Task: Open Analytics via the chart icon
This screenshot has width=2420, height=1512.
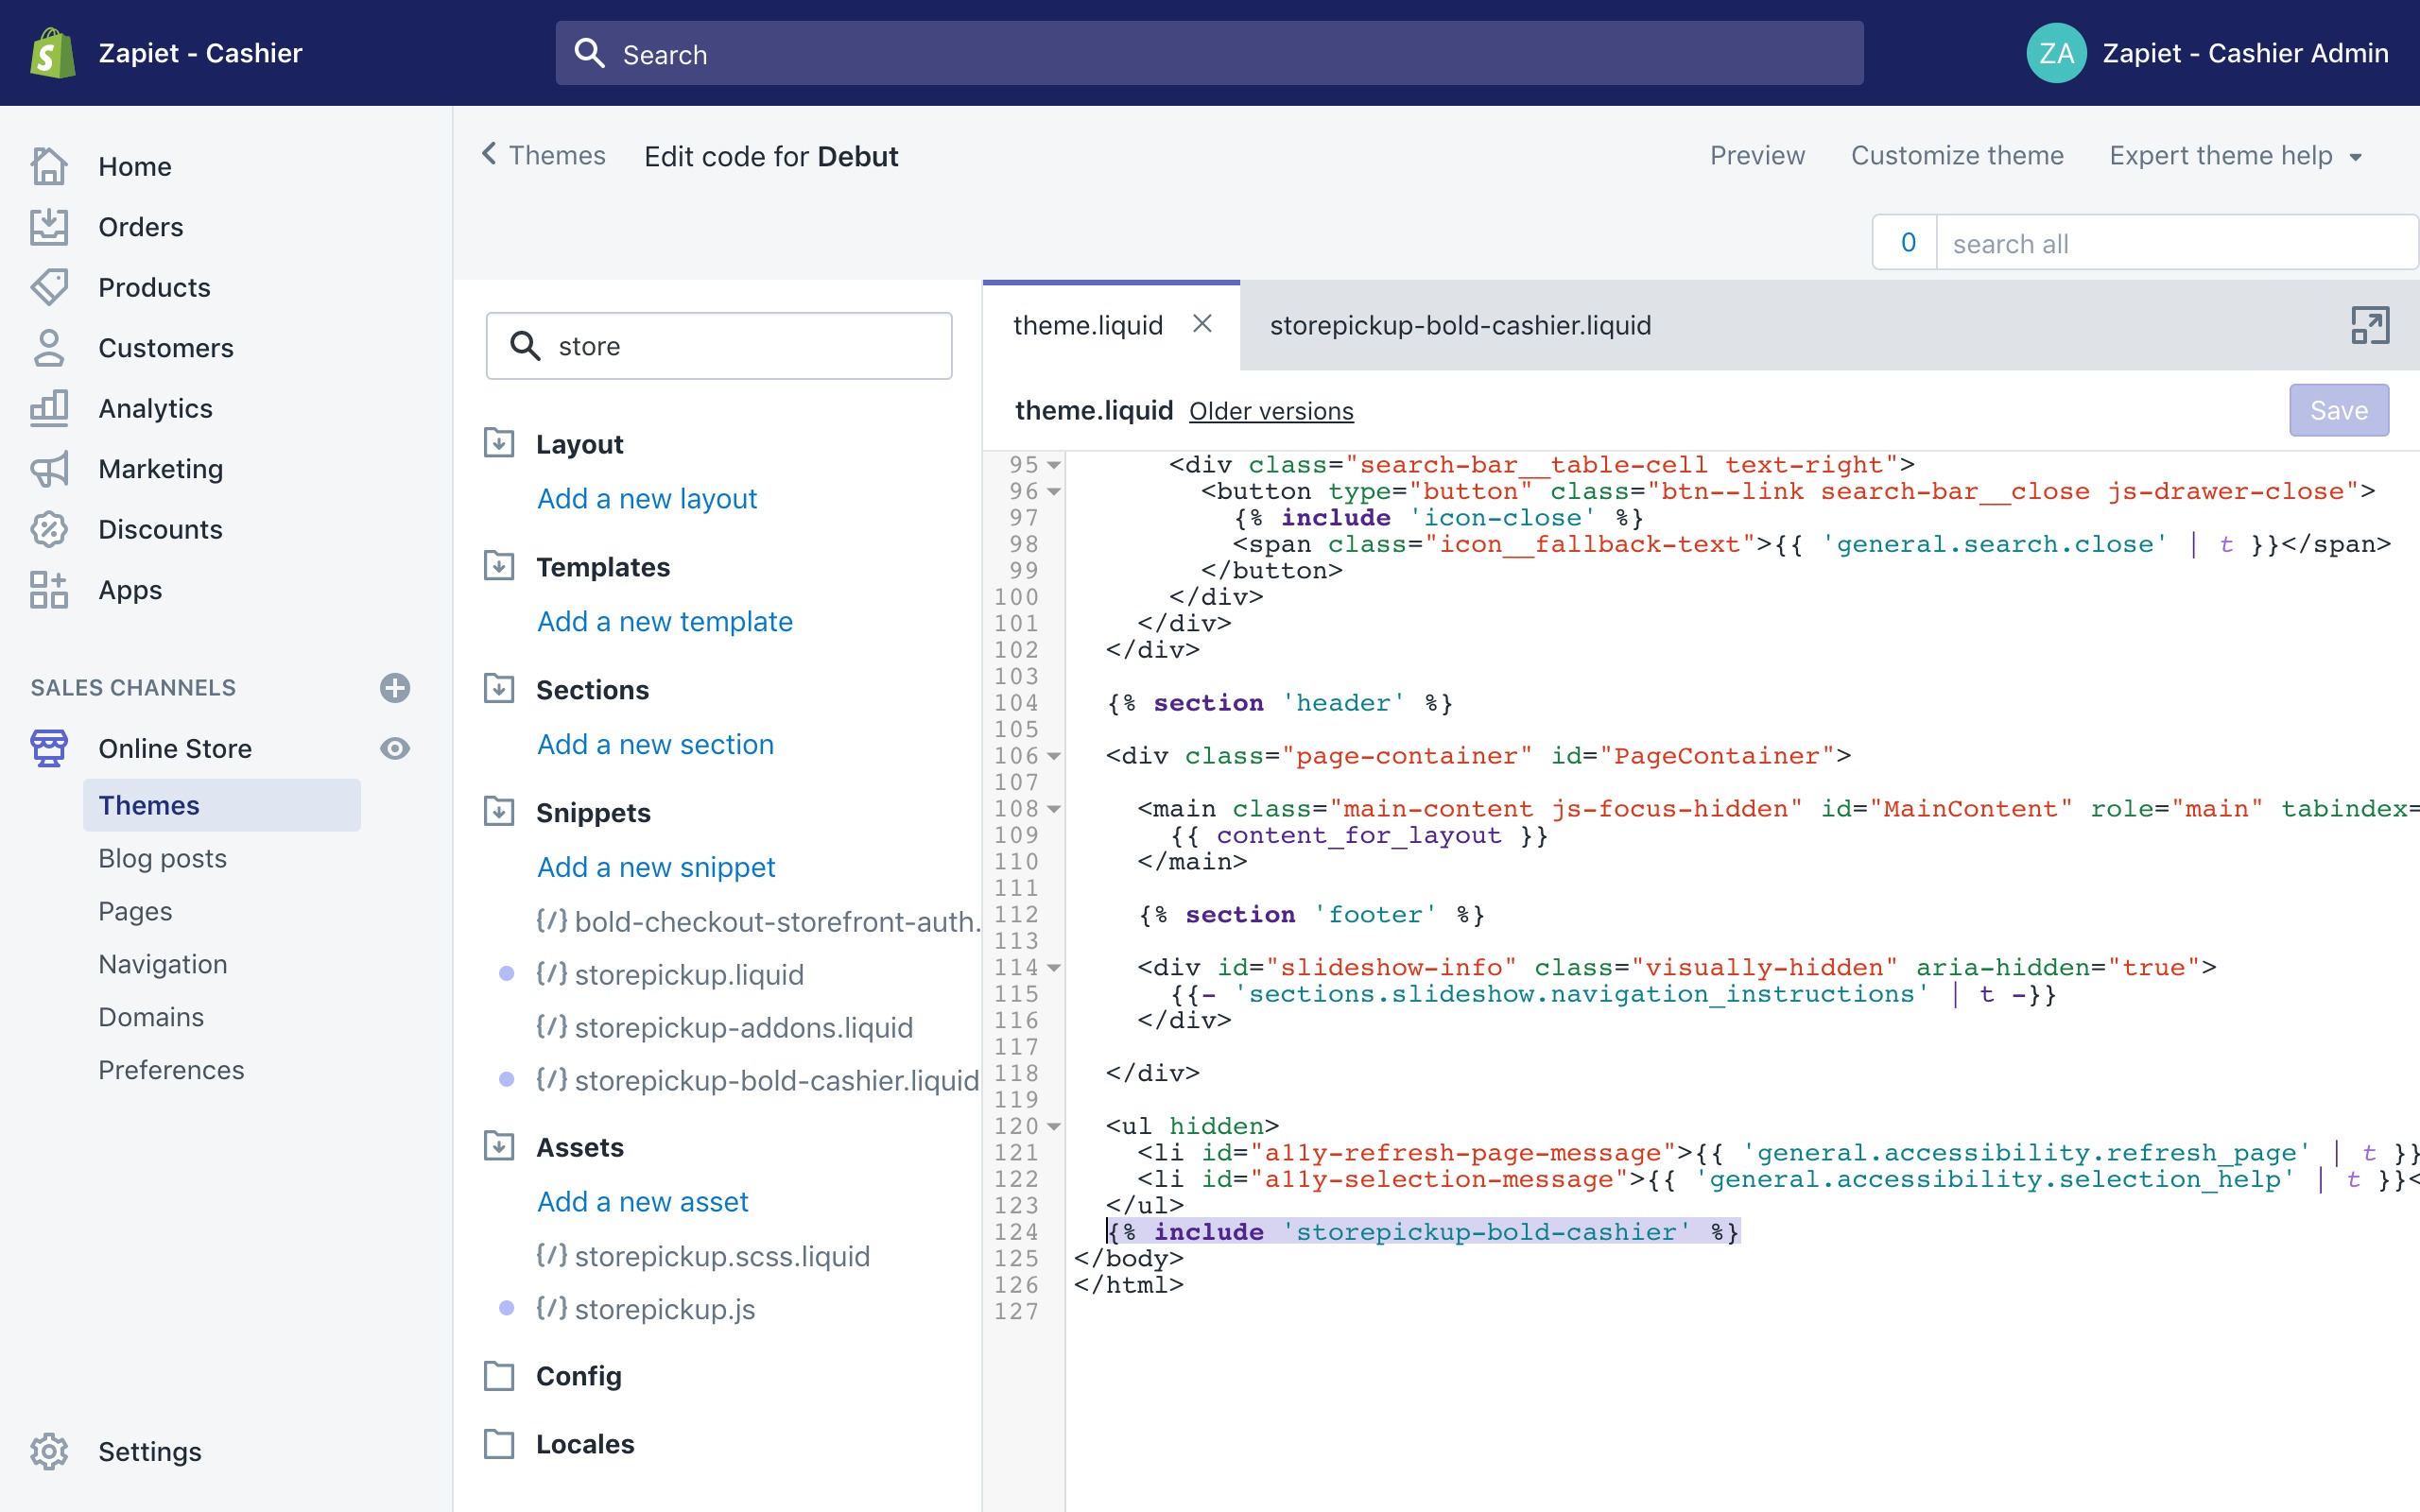Action: click(x=49, y=408)
